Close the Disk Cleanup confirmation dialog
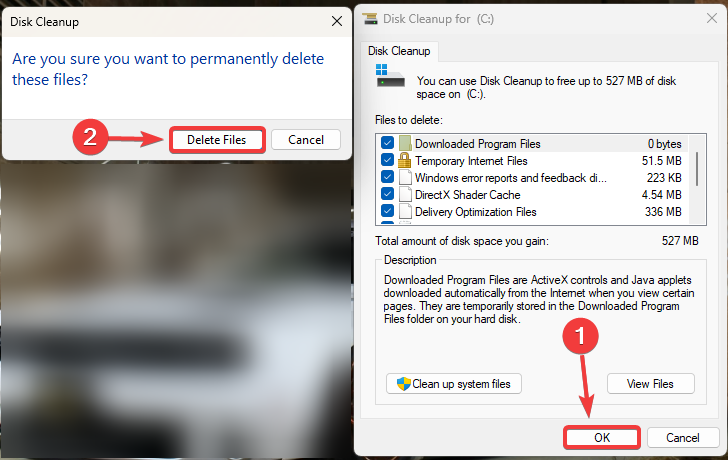 point(337,21)
